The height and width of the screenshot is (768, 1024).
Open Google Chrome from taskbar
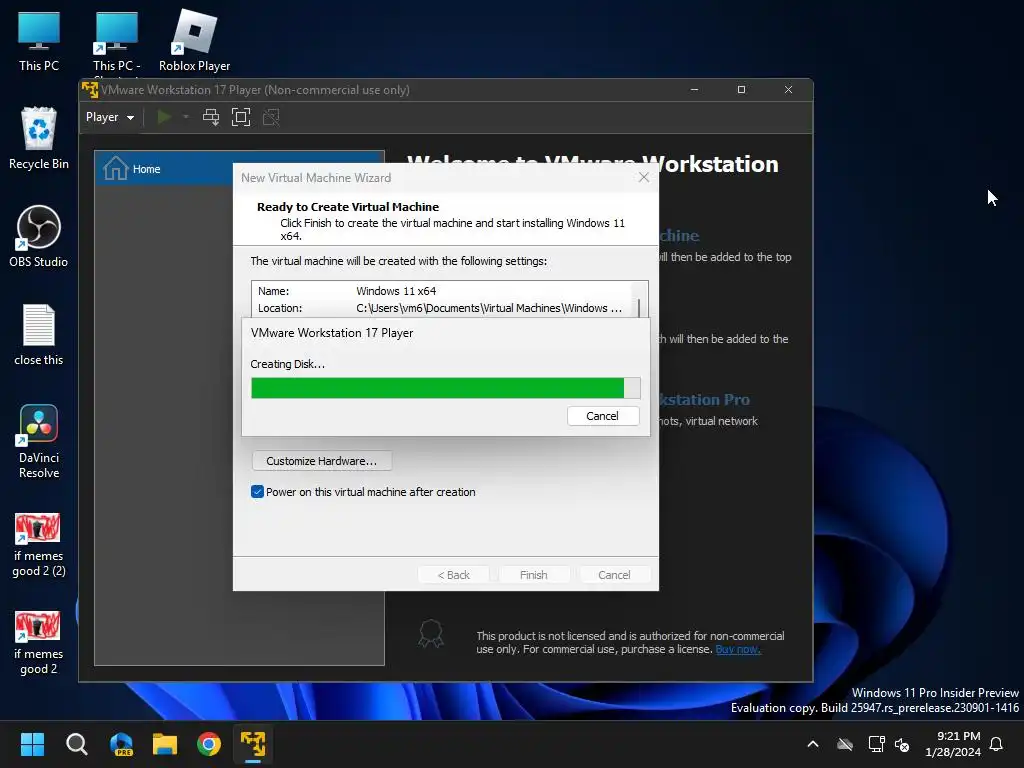tap(209, 744)
